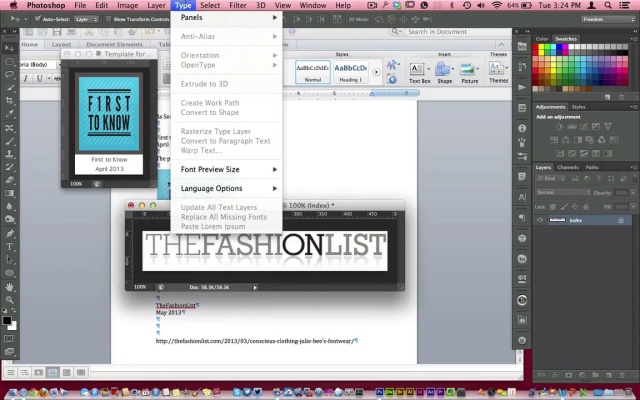Screen dimensions: 640x400
Task: Click the First to Know image thumbnail
Action: [x=109, y=114]
